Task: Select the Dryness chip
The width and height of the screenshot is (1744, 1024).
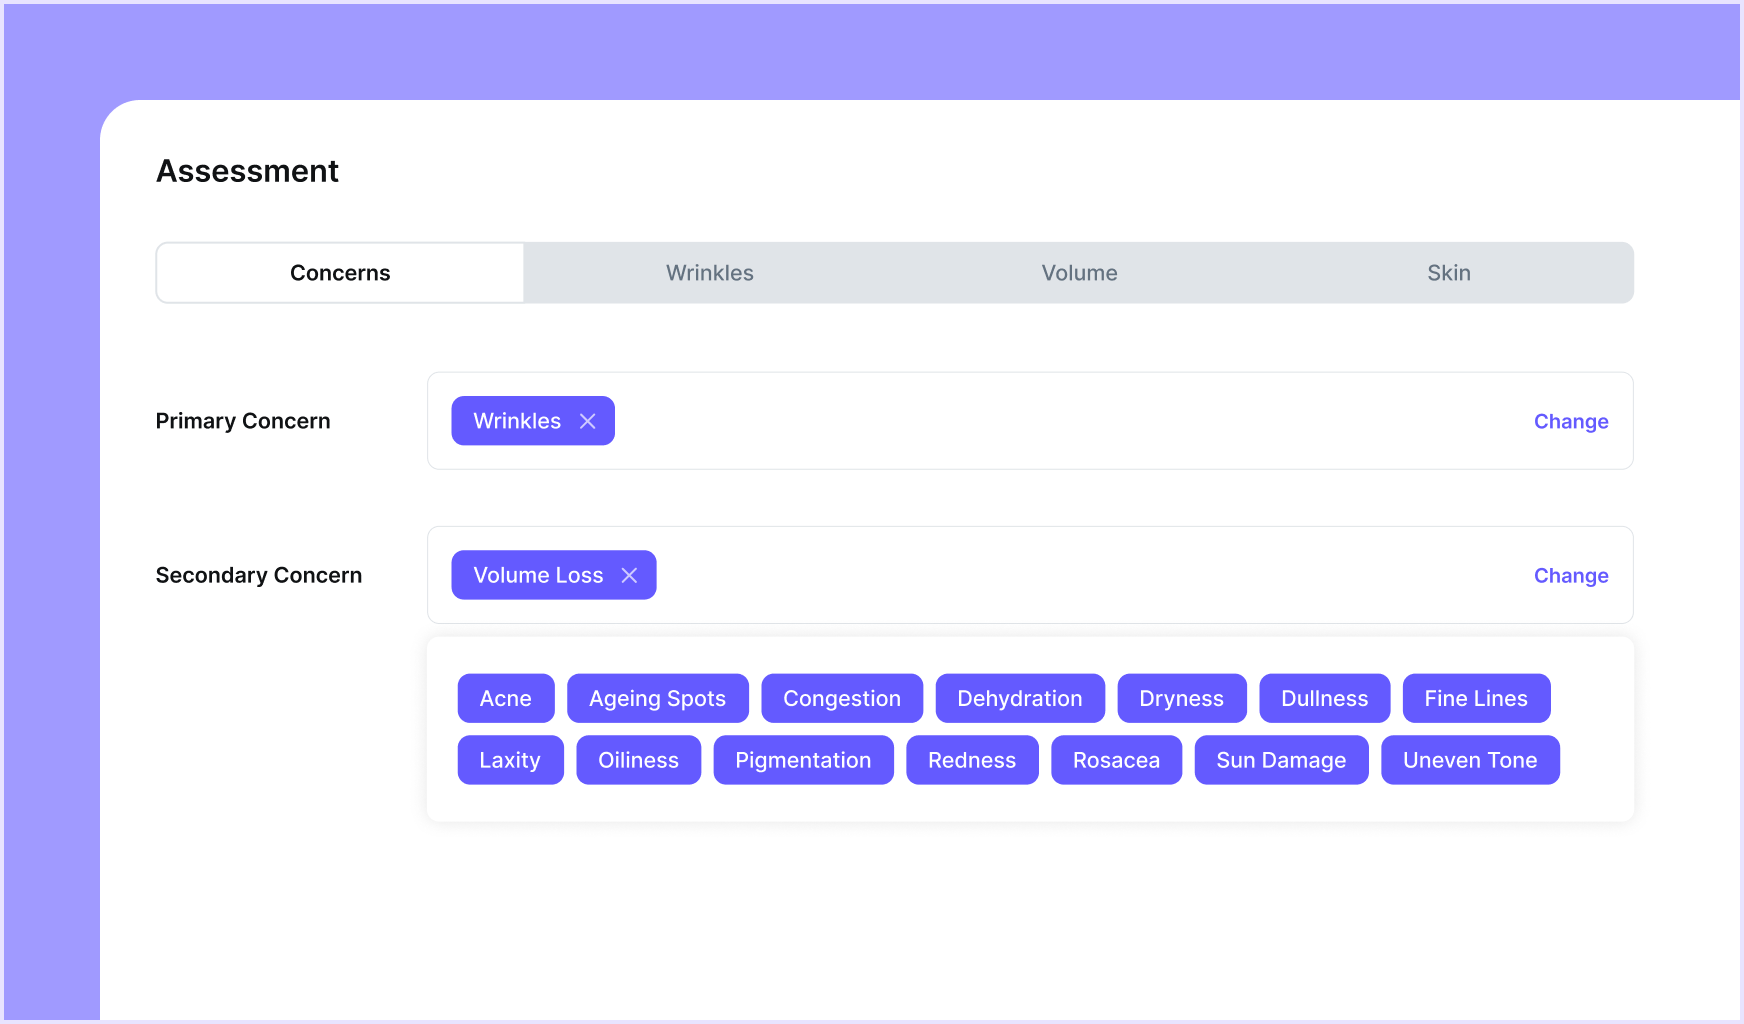Action: pyautogui.click(x=1182, y=698)
